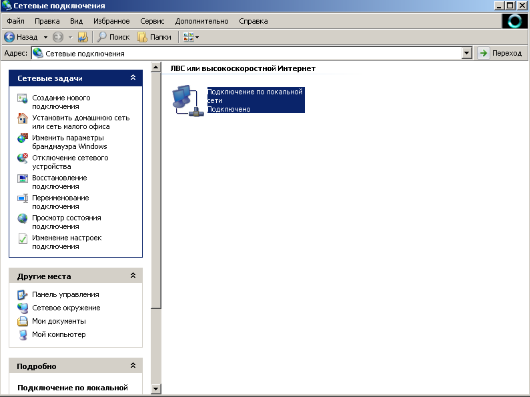Collapse the Другие места panel
This screenshot has width=530, height=397.
click(133, 276)
